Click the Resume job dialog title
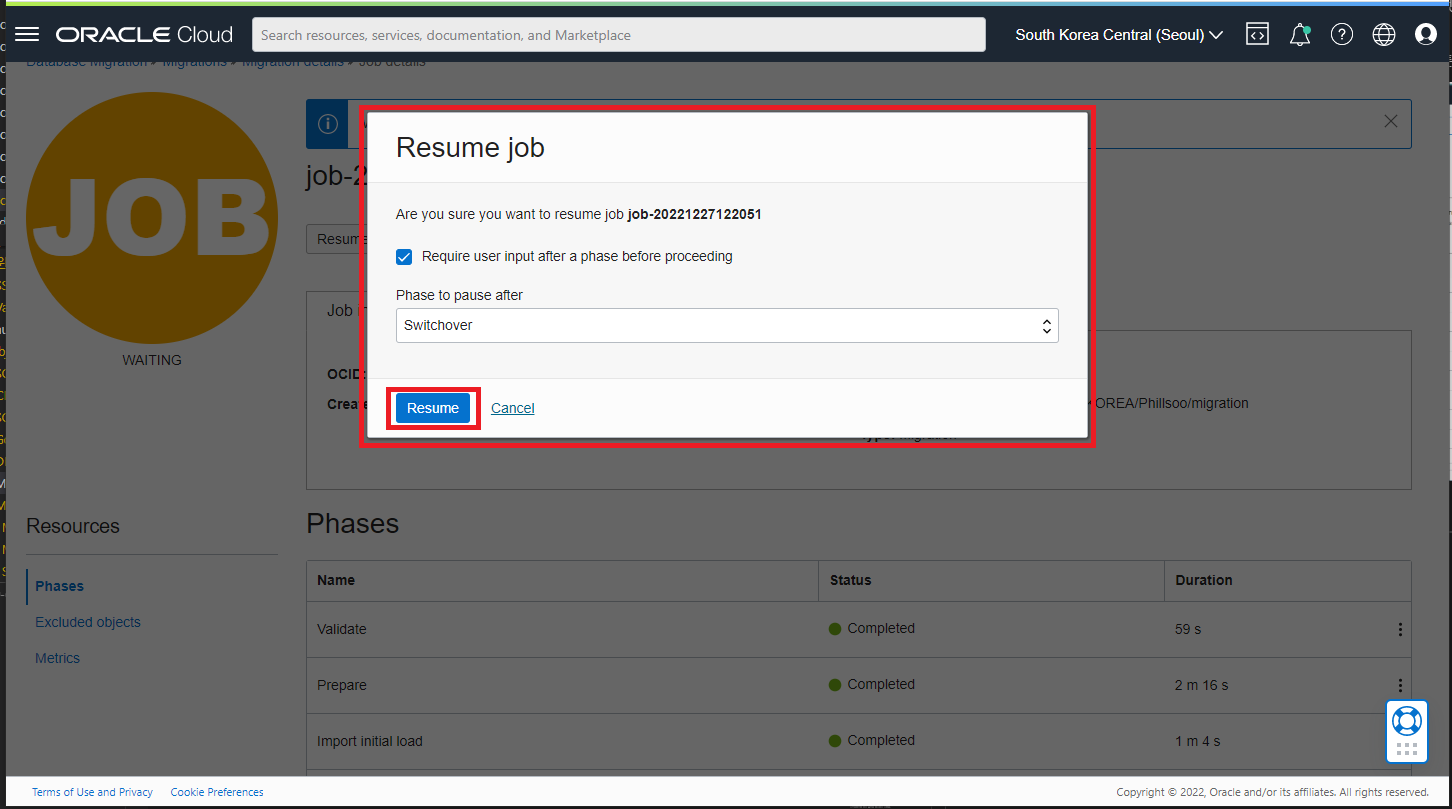Image resolution: width=1452 pixels, height=809 pixels. coord(470,148)
